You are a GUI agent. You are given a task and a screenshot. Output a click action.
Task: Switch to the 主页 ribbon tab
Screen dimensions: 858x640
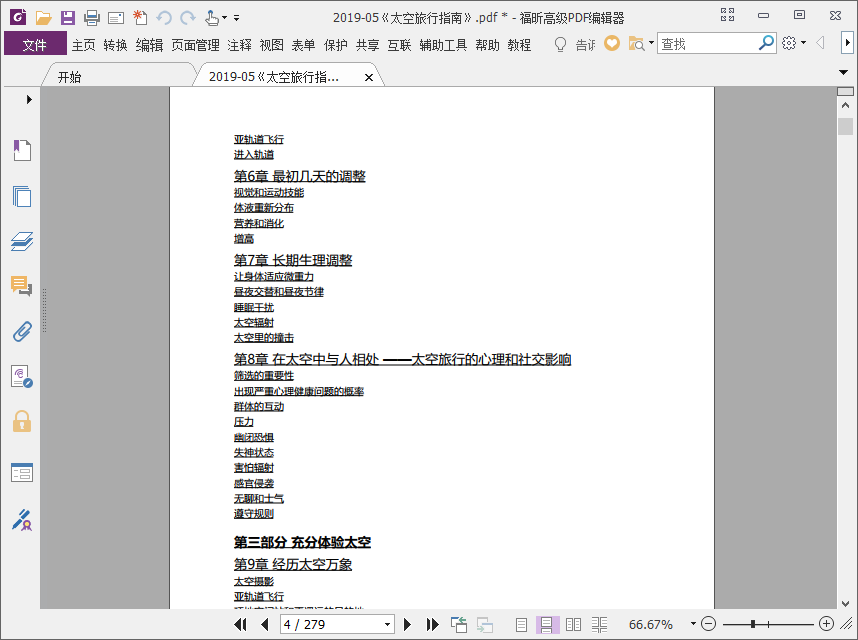pos(84,45)
